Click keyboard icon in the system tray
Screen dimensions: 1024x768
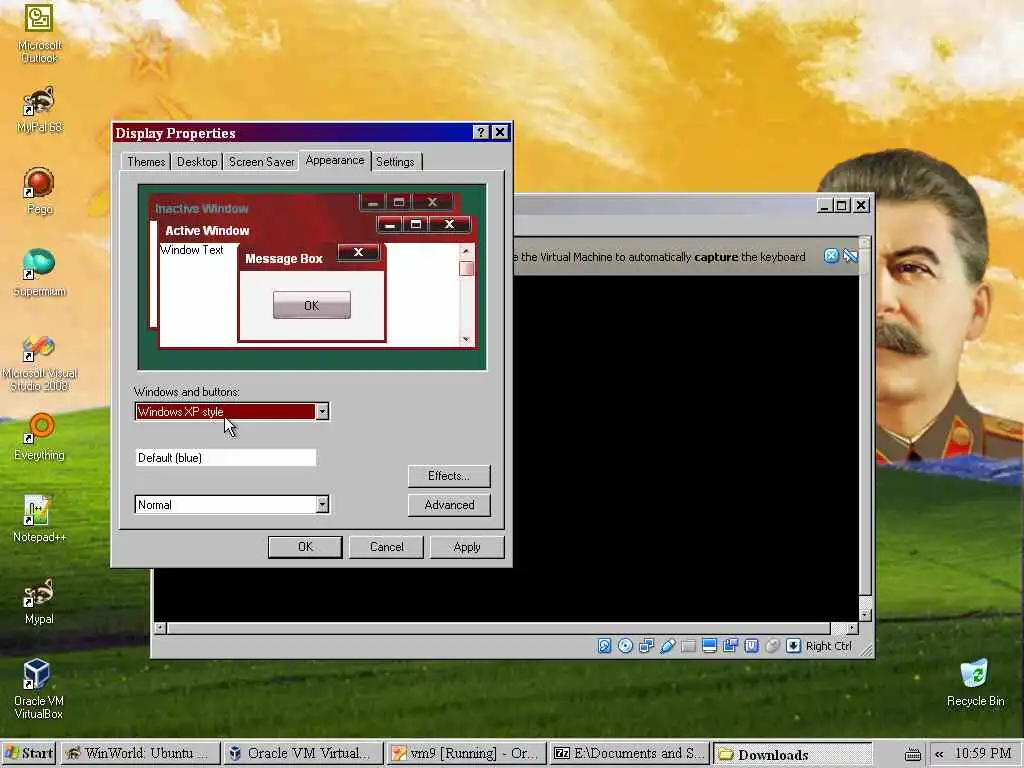[913, 754]
